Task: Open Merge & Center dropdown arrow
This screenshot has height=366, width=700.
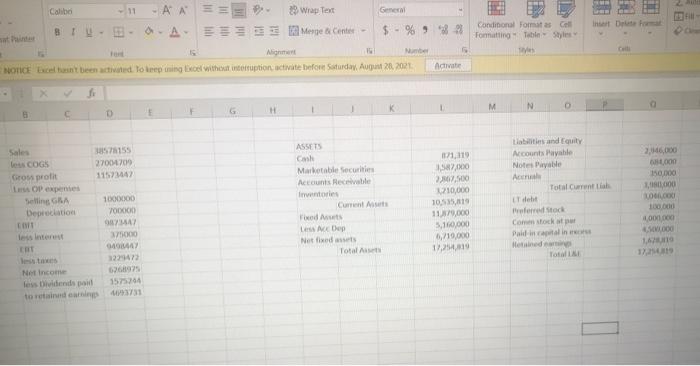Action: pos(363,31)
